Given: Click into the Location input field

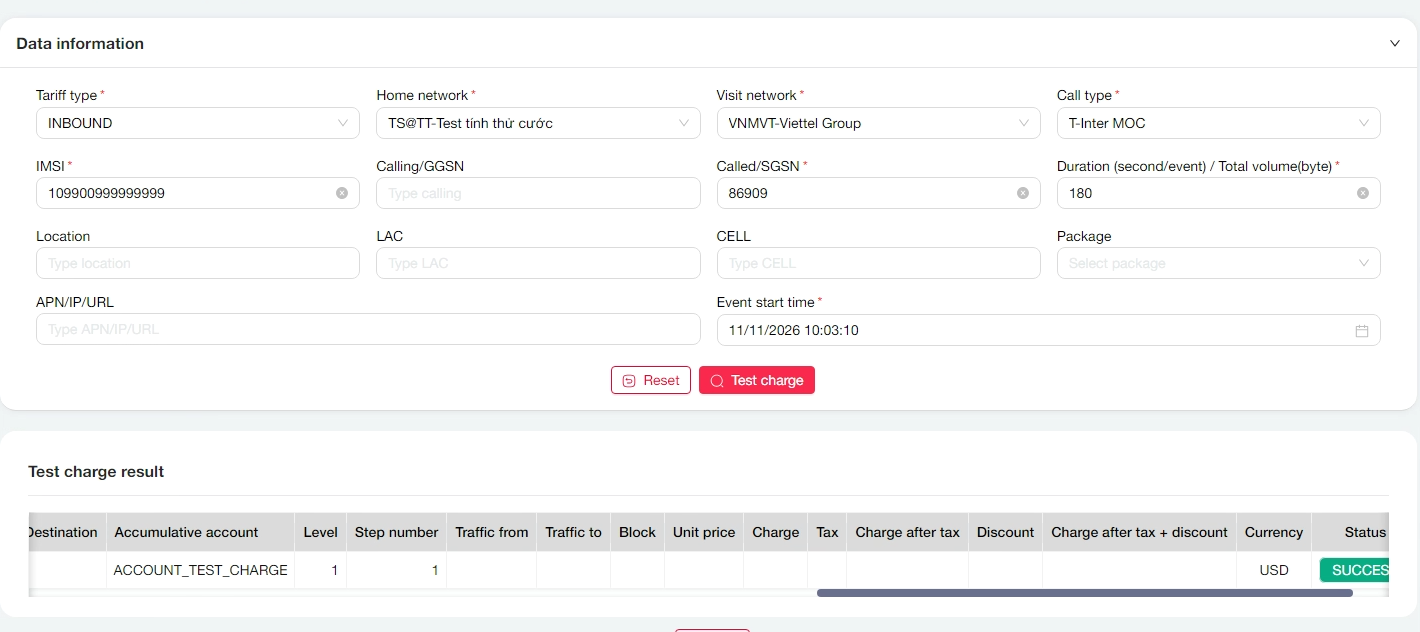Looking at the screenshot, I should point(197,263).
